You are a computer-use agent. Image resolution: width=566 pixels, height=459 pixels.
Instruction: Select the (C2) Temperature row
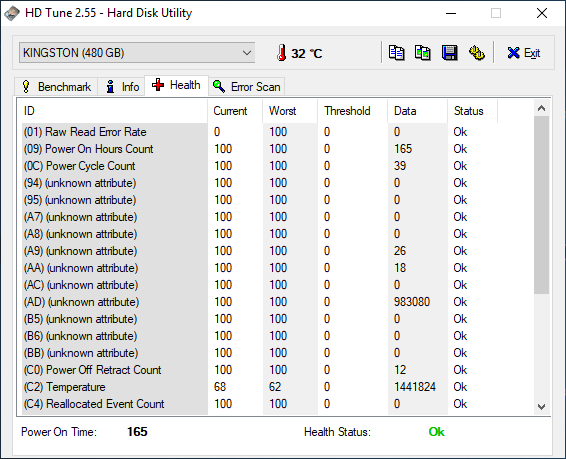(x=276, y=387)
